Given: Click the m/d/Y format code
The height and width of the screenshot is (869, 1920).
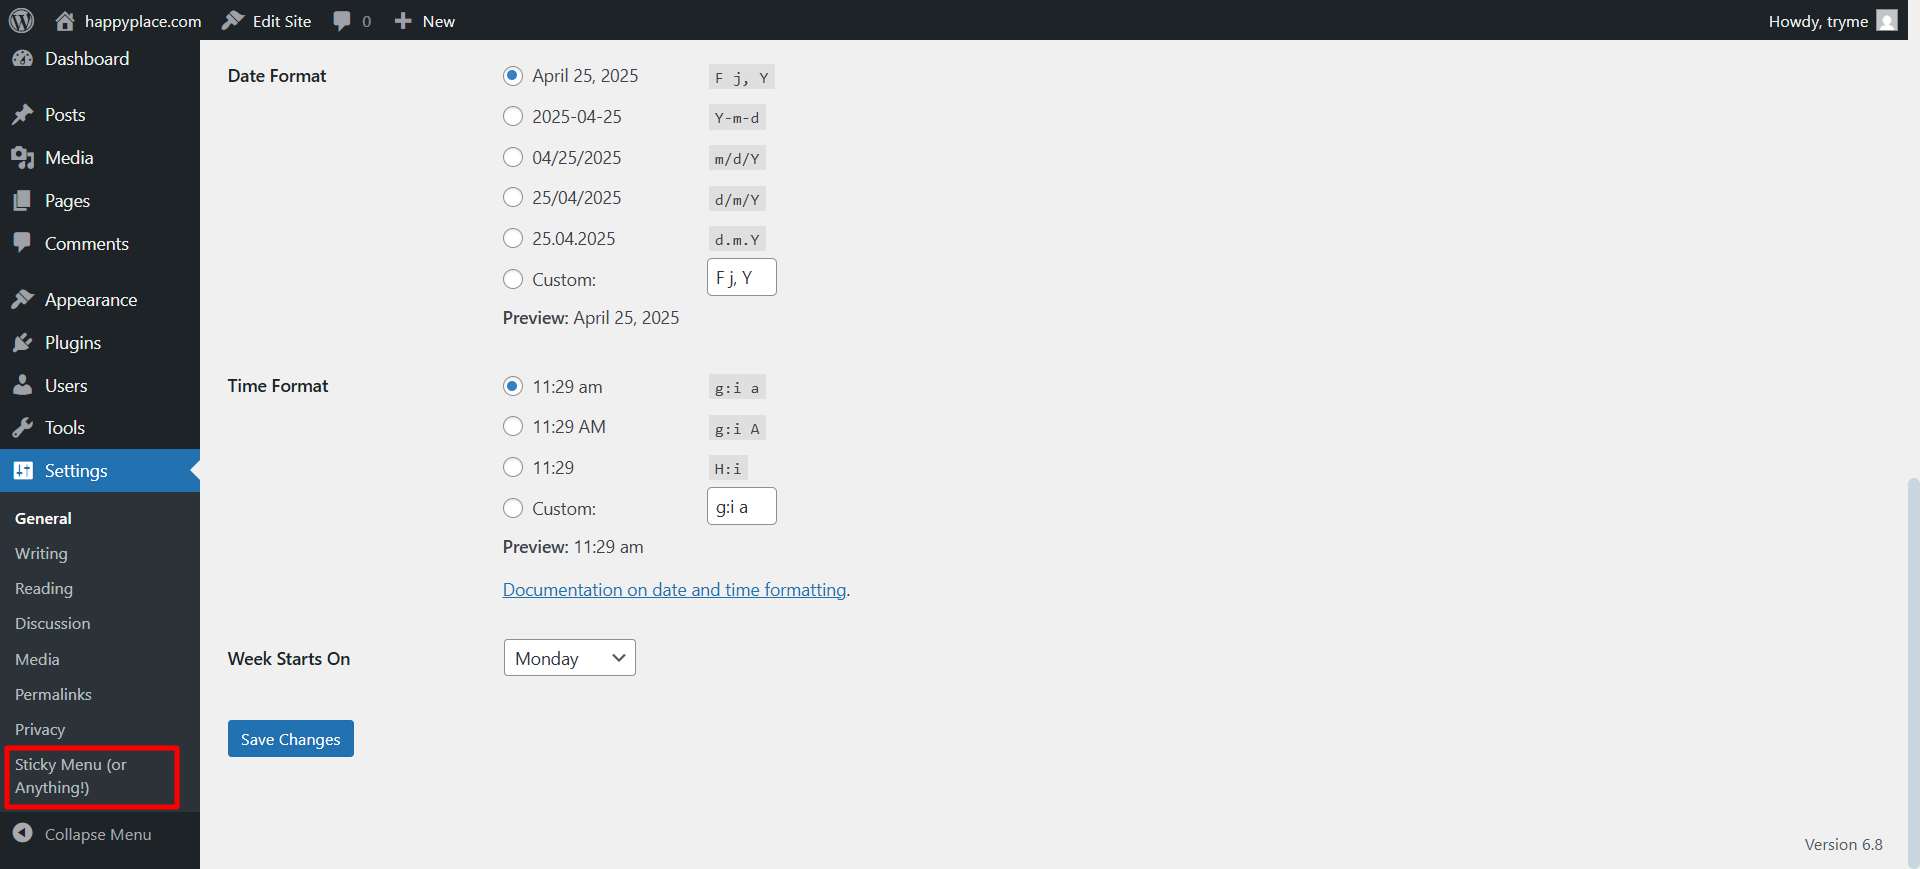Looking at the screenshot, I should 737,158.
